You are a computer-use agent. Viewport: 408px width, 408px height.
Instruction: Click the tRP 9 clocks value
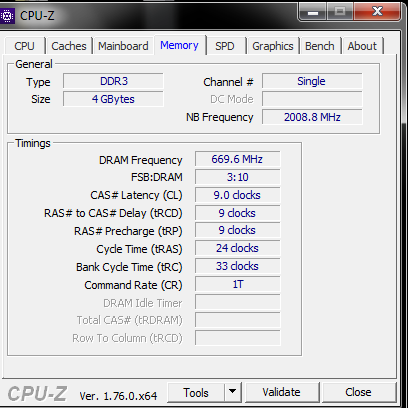coord(237,230)
